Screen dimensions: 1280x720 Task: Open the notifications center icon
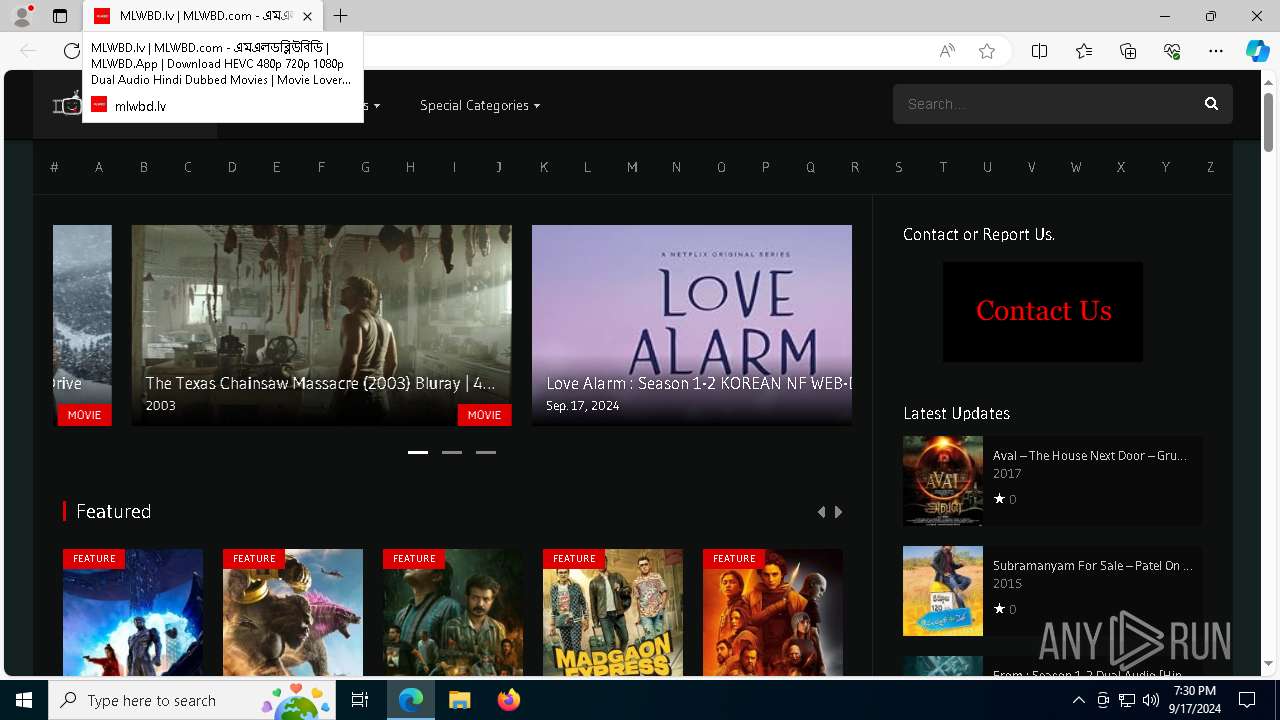pos(1247,700)
